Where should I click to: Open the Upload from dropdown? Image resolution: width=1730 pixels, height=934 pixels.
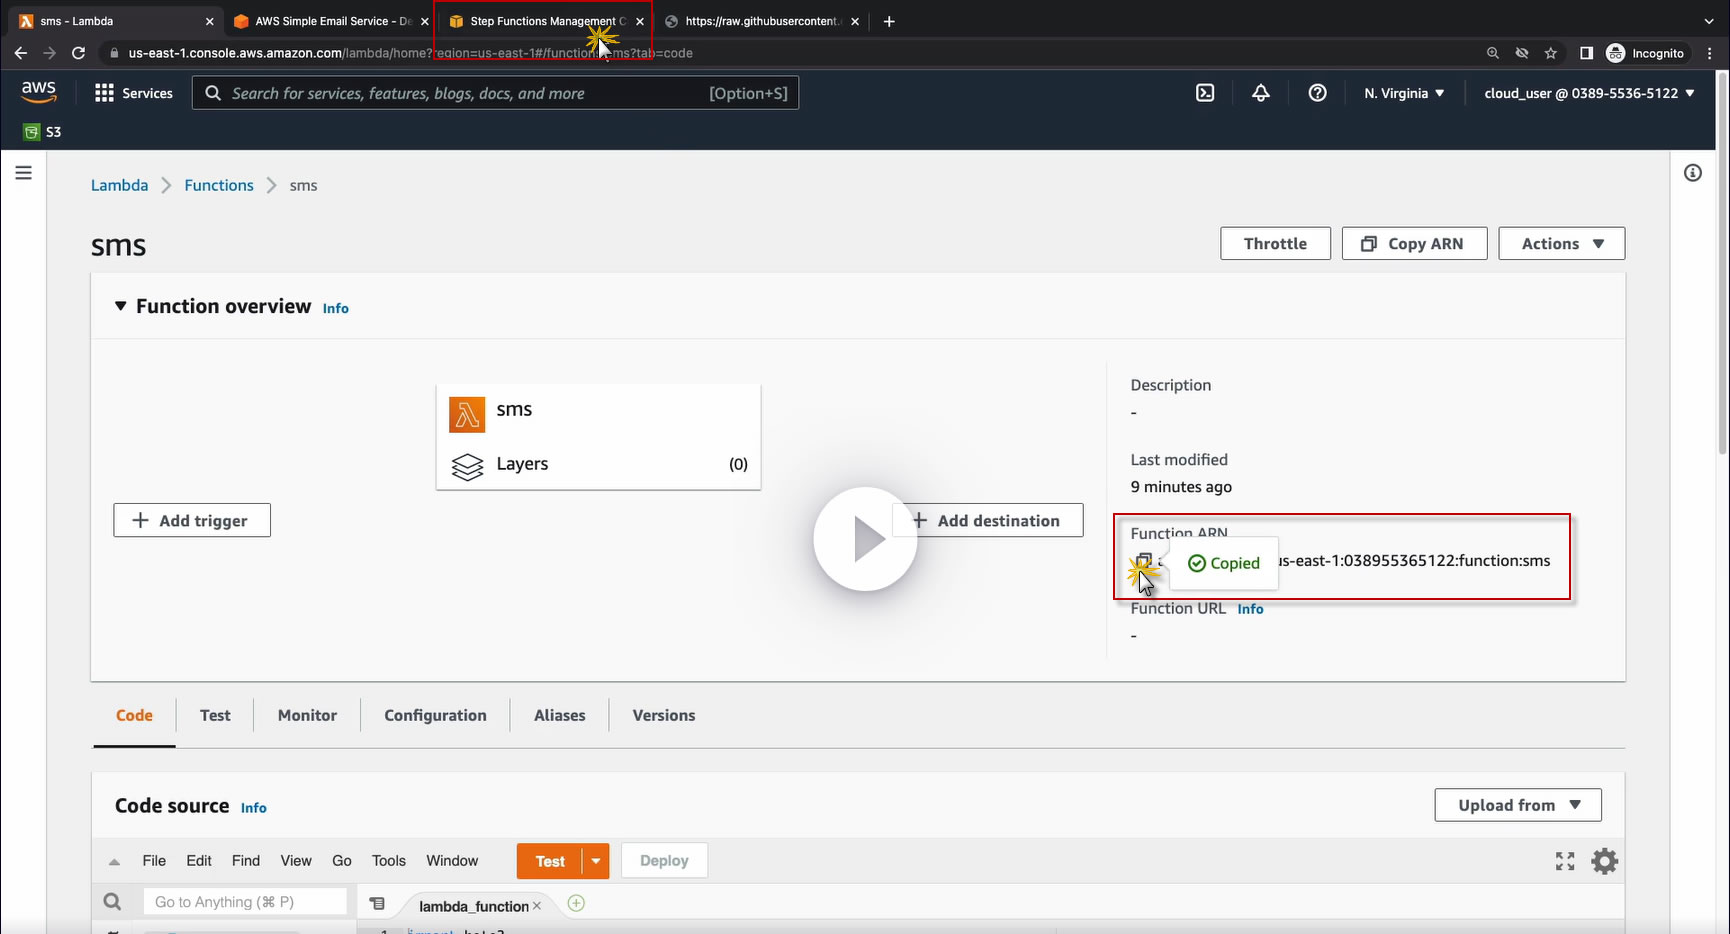pyautogui.click(x=1518, y=805)
